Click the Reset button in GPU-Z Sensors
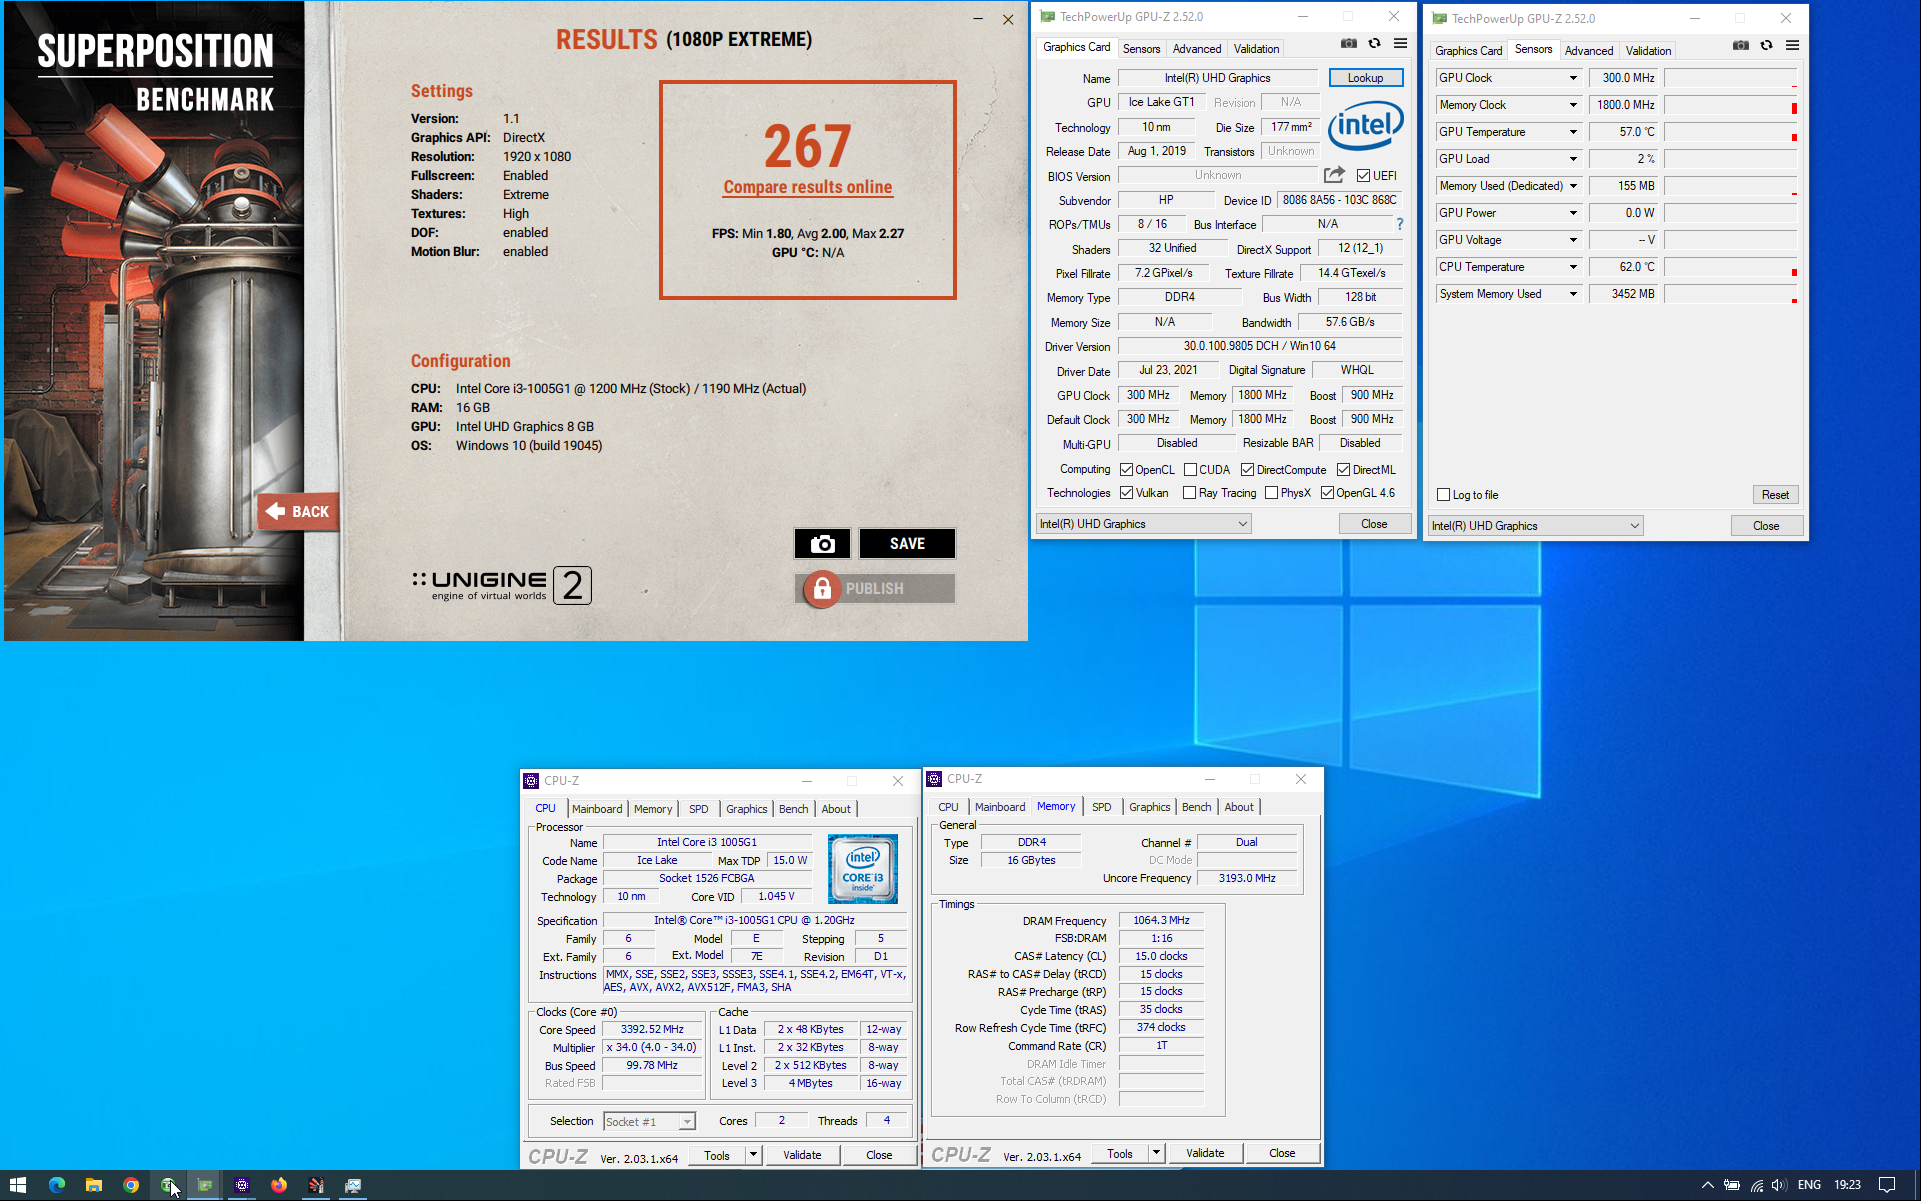 [x=1776, y=495]
